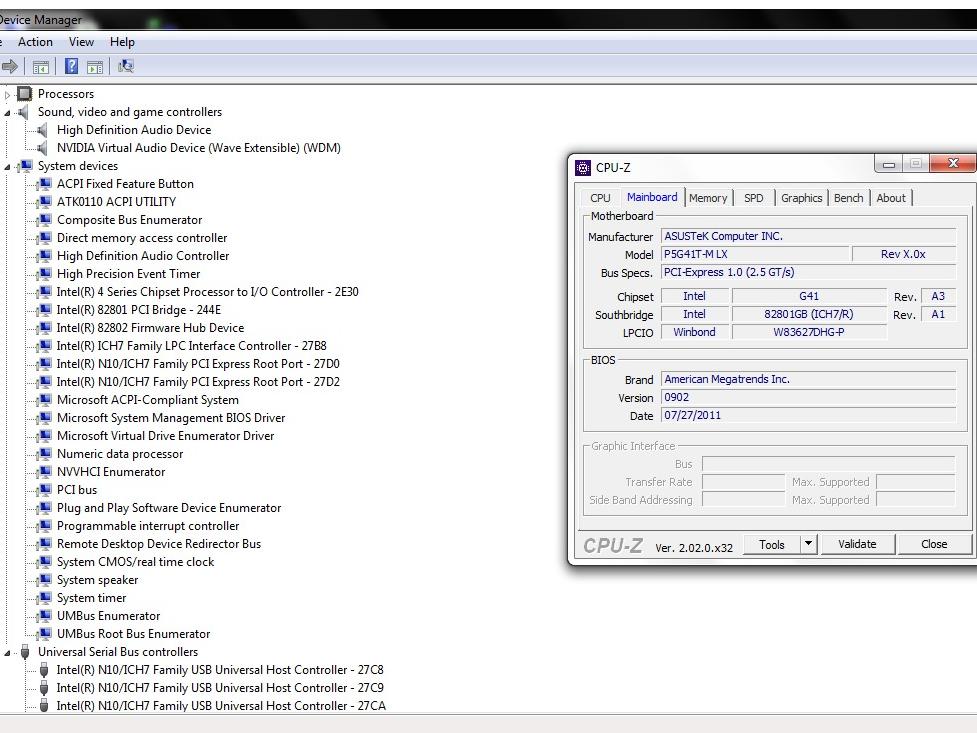Screen dimensions: 977x733
Task: Click the Sound, video and game controllers speaker icon
Action: pyautogui.click(x=24, y=112)
